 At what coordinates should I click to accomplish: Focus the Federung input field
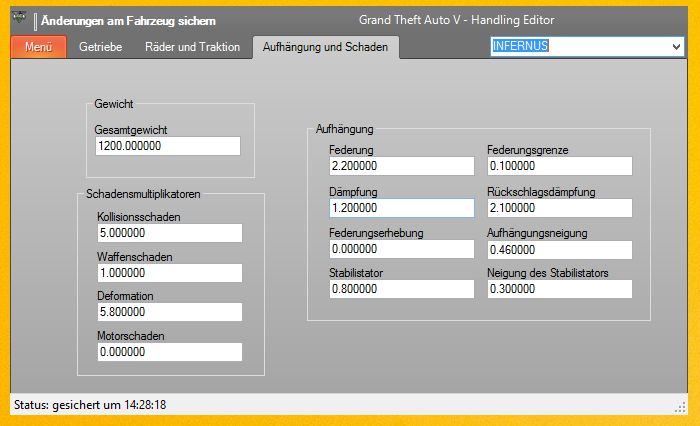[x=400, y=167]
